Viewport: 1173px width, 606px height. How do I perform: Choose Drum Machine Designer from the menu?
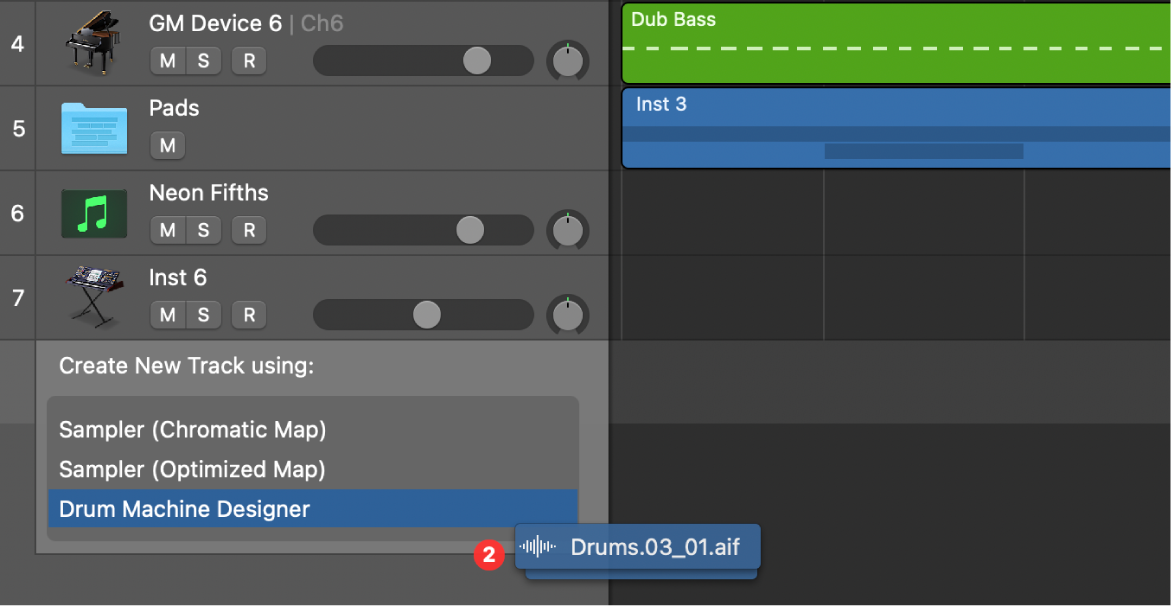[183, 509]
